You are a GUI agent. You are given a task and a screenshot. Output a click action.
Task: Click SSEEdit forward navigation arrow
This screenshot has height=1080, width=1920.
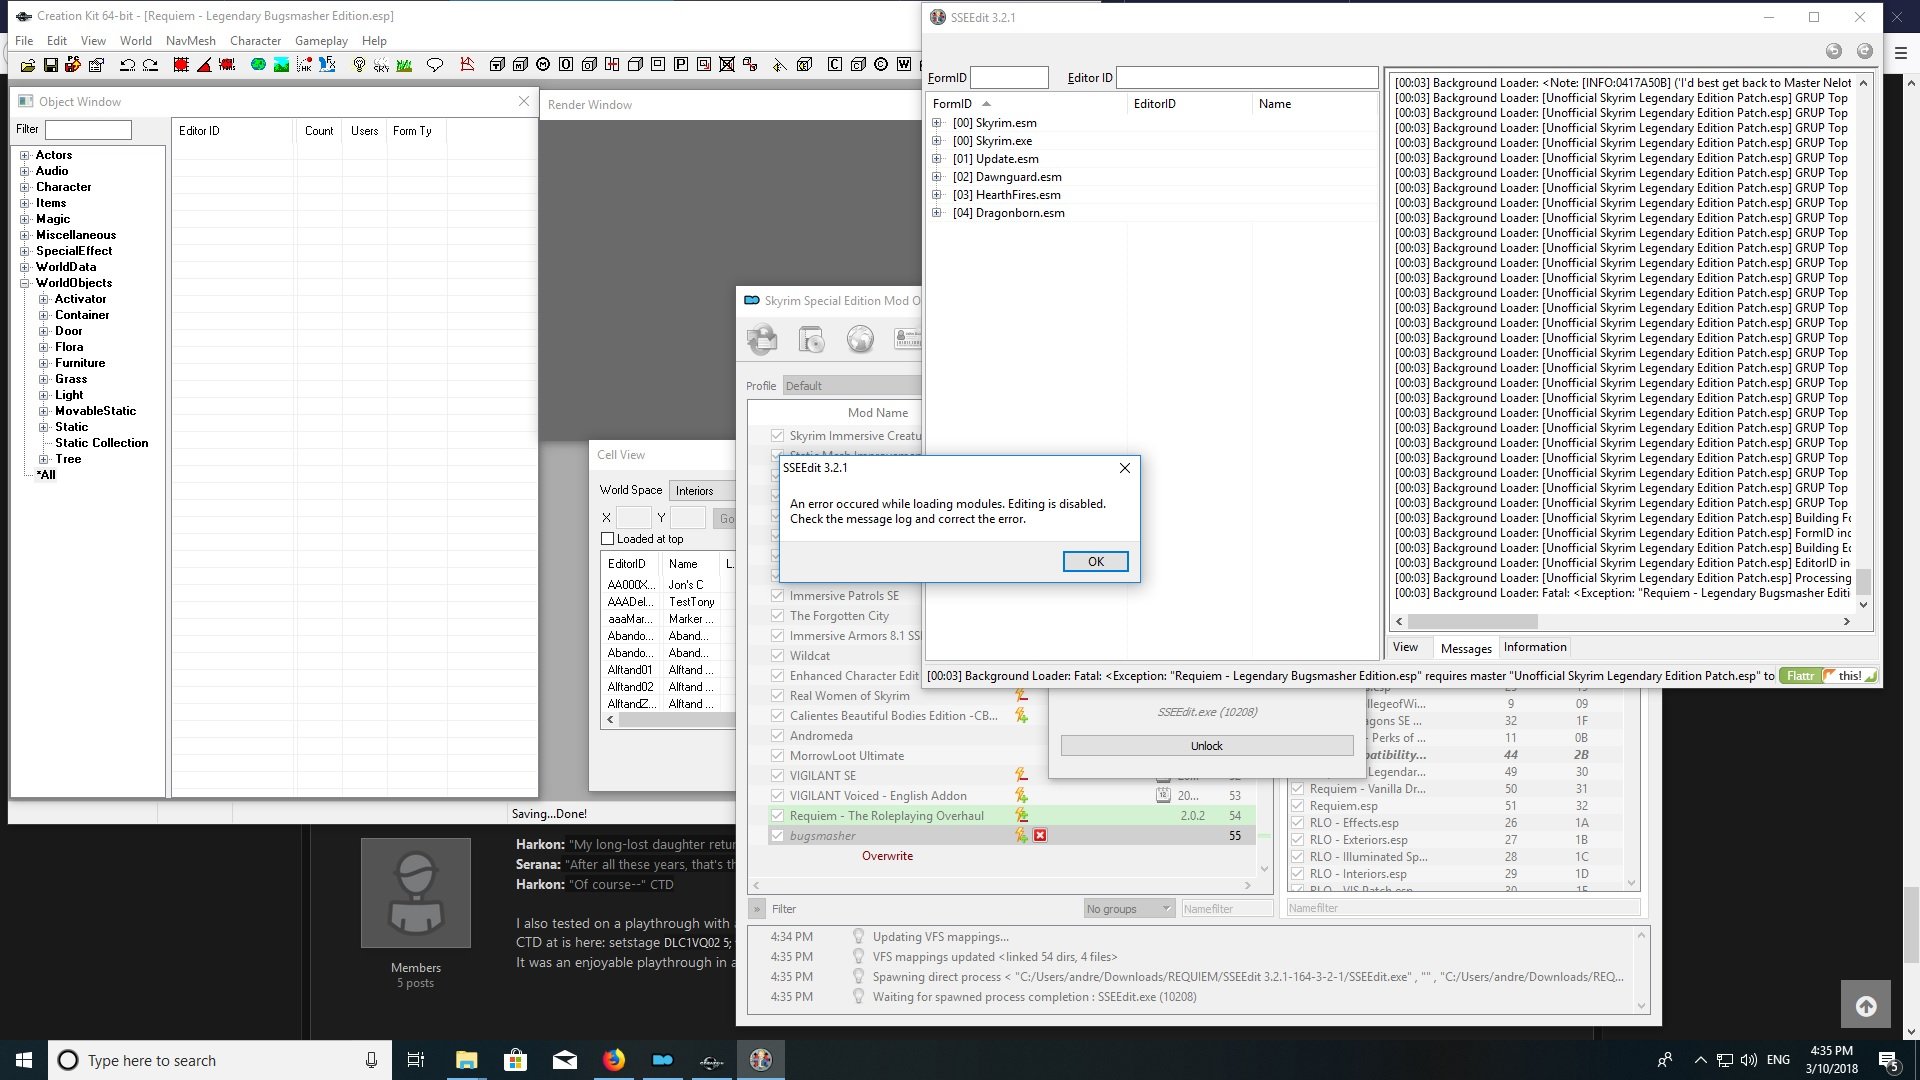click(1865, 51)
